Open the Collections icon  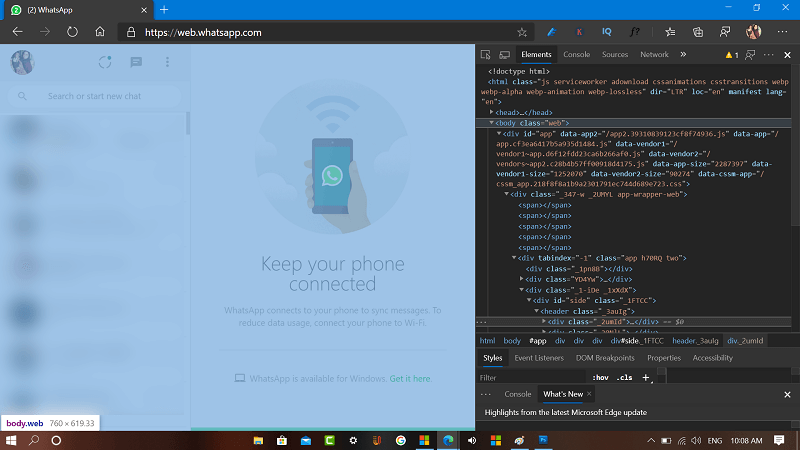pyautogui.click(x=697, y=32)
